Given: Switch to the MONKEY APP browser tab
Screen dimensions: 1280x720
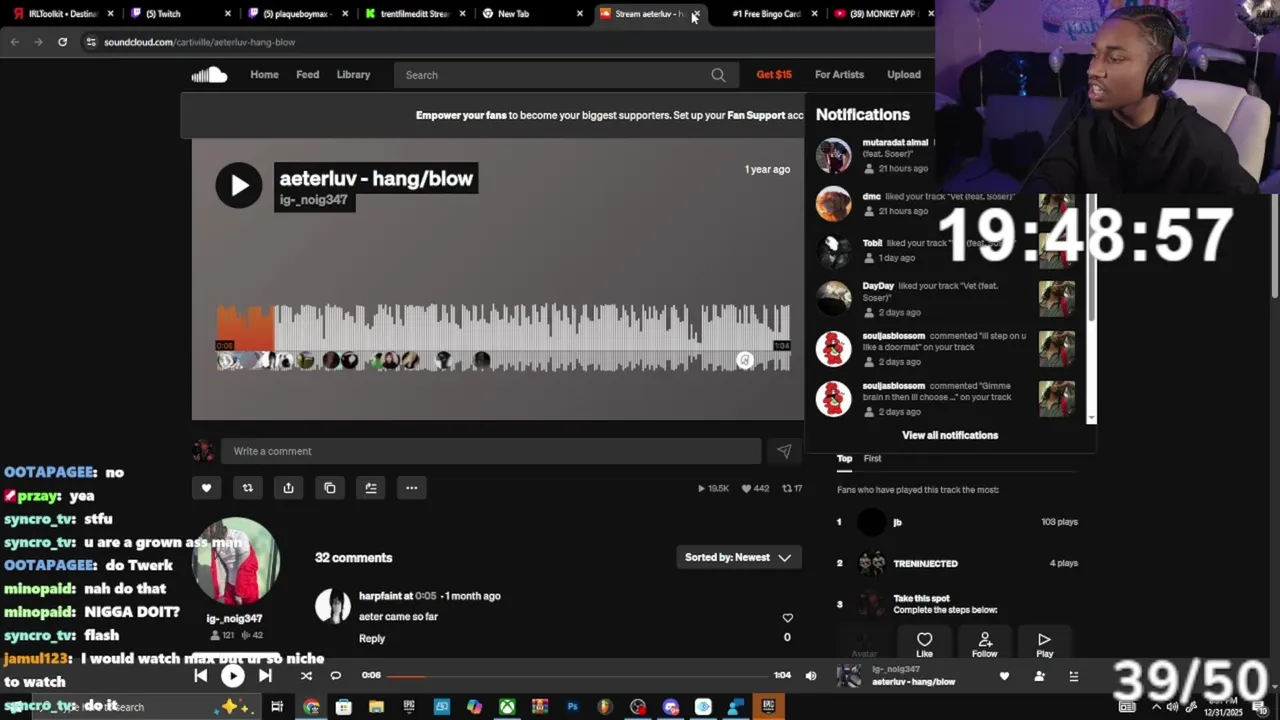Looking at the screenshot, I should [x=882, y=14].
